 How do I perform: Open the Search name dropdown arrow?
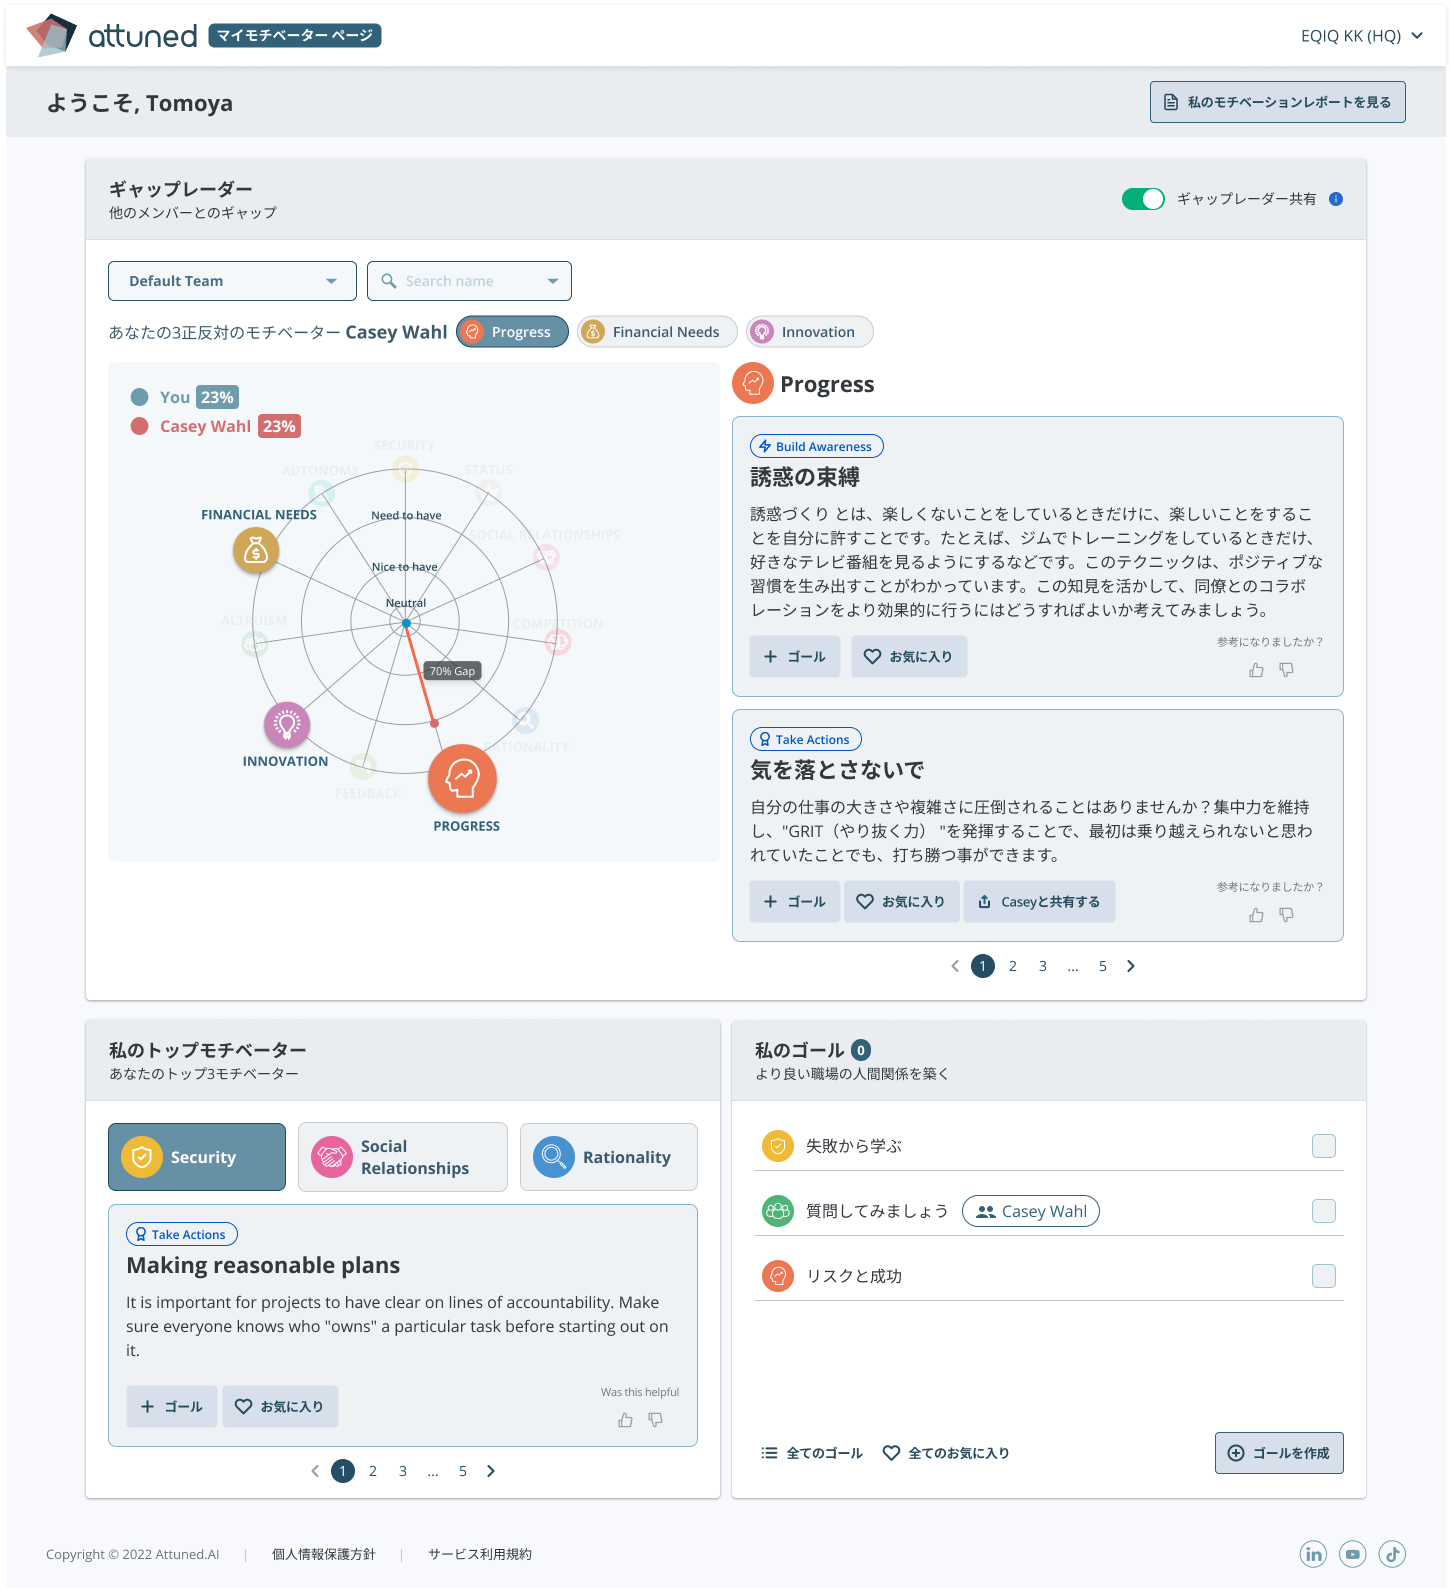click(x=553, y=281)
